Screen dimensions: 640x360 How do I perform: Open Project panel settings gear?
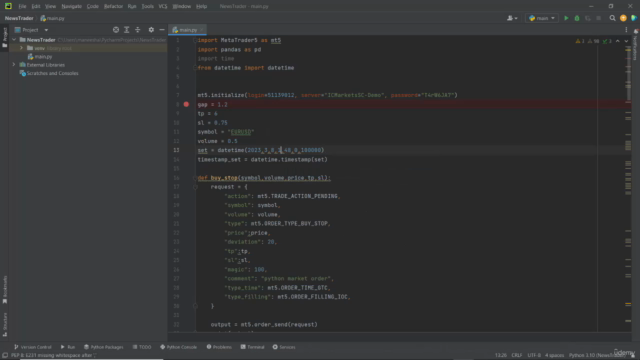click(x=151, y=30)
